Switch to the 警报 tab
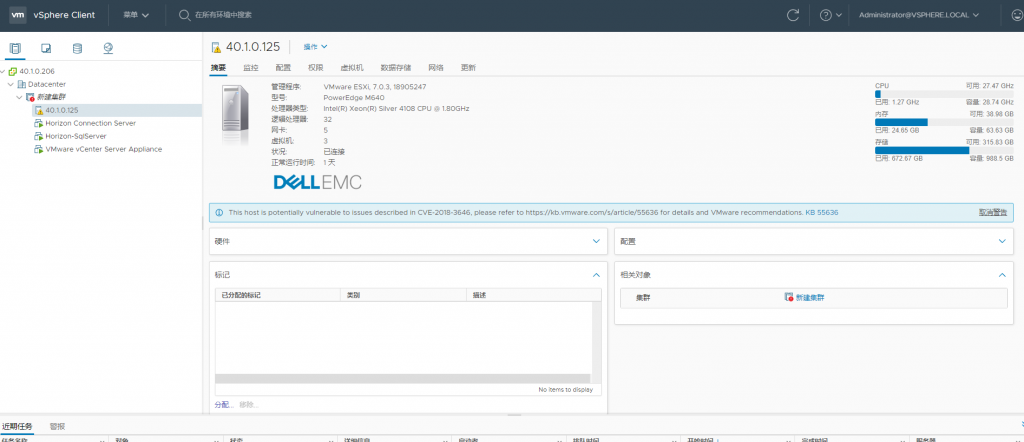Image resolution: width=1024 pixels, height=442 pixels. pyautogui.click(x=57, y=426)
